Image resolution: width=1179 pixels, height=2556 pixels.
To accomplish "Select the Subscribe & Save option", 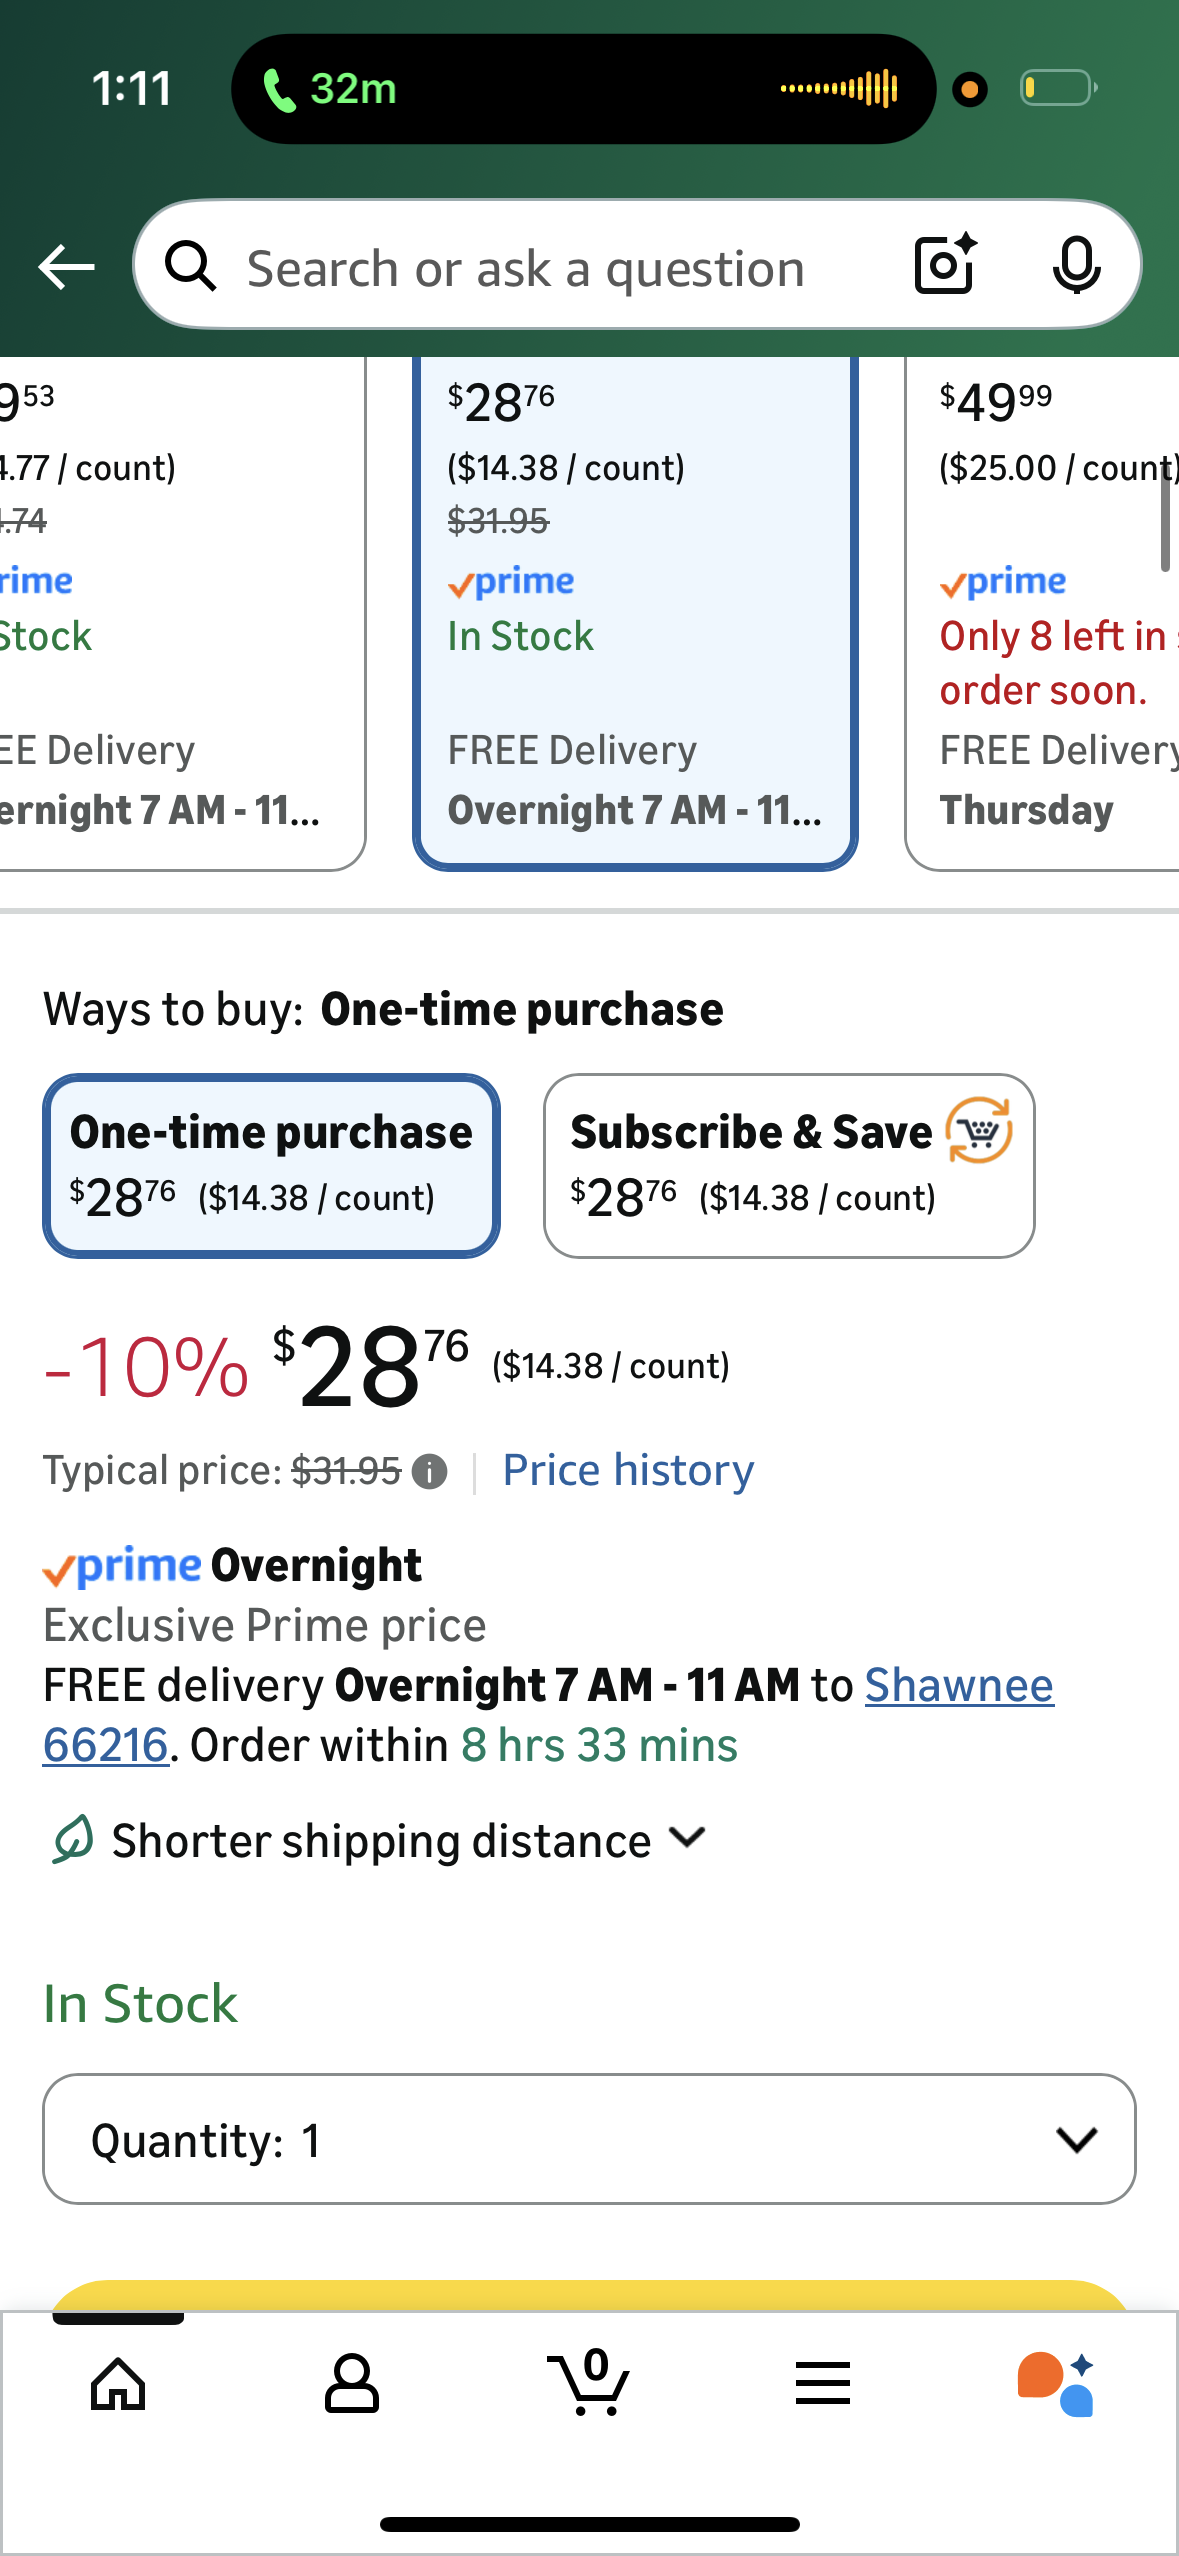I will 788,1166.
